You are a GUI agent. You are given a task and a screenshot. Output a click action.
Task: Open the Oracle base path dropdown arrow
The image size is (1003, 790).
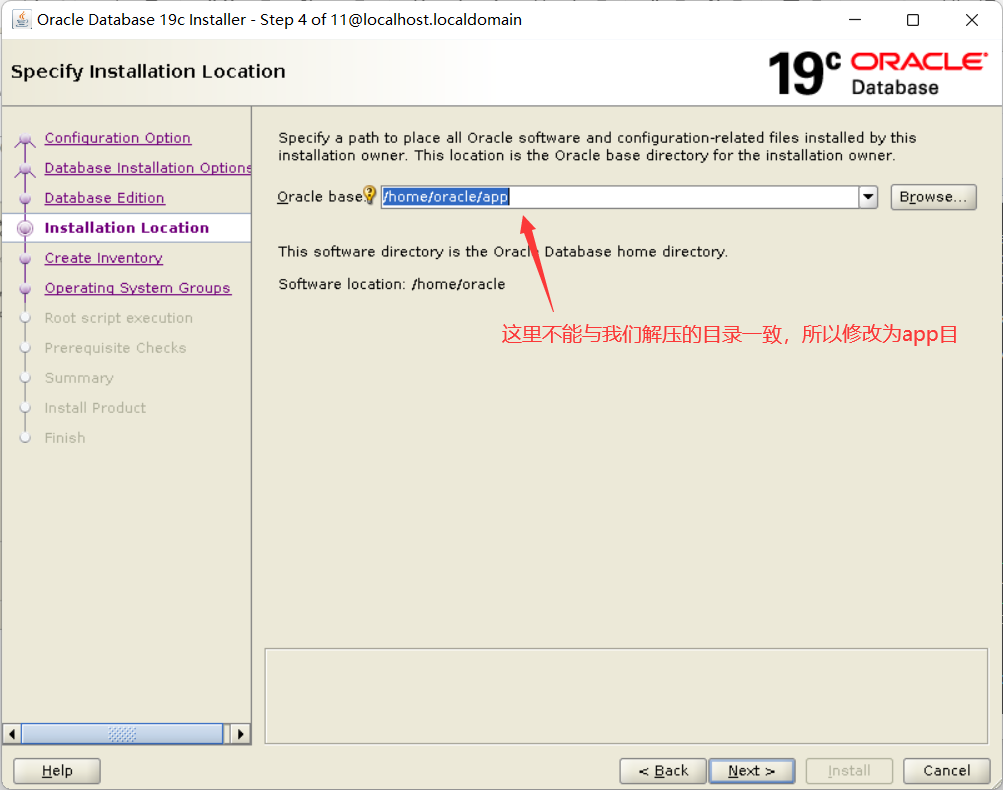[868, 197]
